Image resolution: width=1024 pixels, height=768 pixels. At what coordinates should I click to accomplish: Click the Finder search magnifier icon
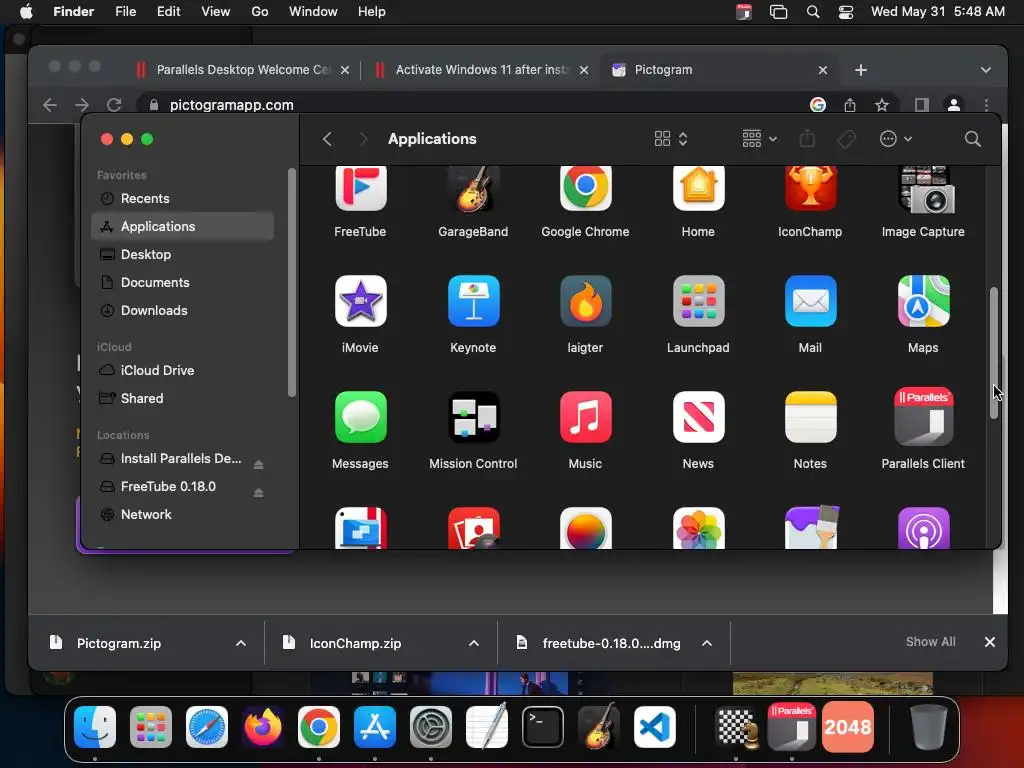(x=972, y=139)
